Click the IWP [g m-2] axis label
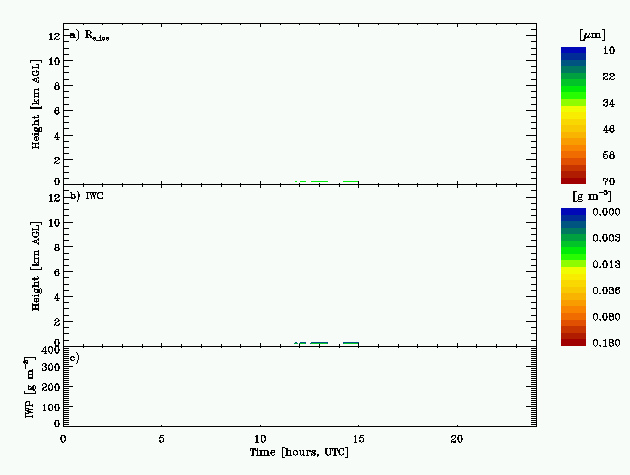Viewport: 630px width, 475px height. pos(30,387)
